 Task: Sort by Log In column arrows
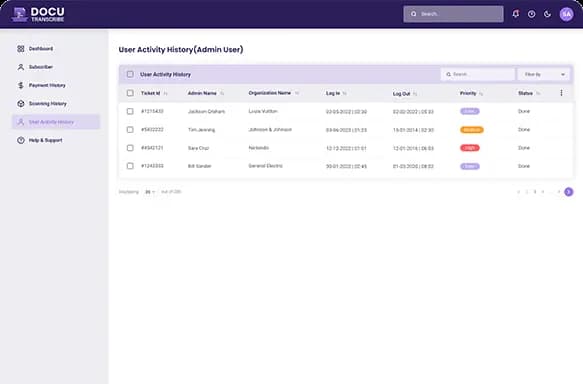(x=345, y=93)
